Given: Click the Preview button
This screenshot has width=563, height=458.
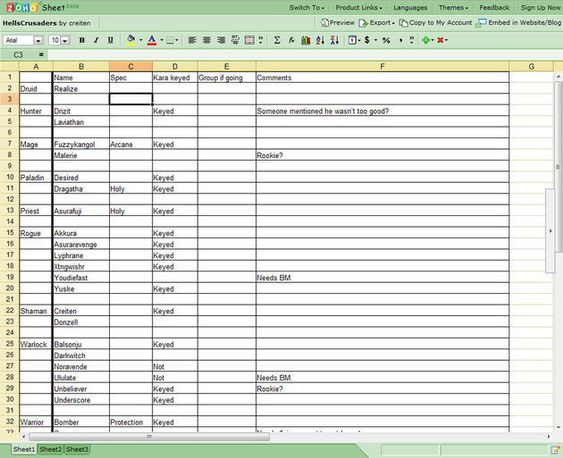Looking at the screenshot, I should [x=338, y=23].
